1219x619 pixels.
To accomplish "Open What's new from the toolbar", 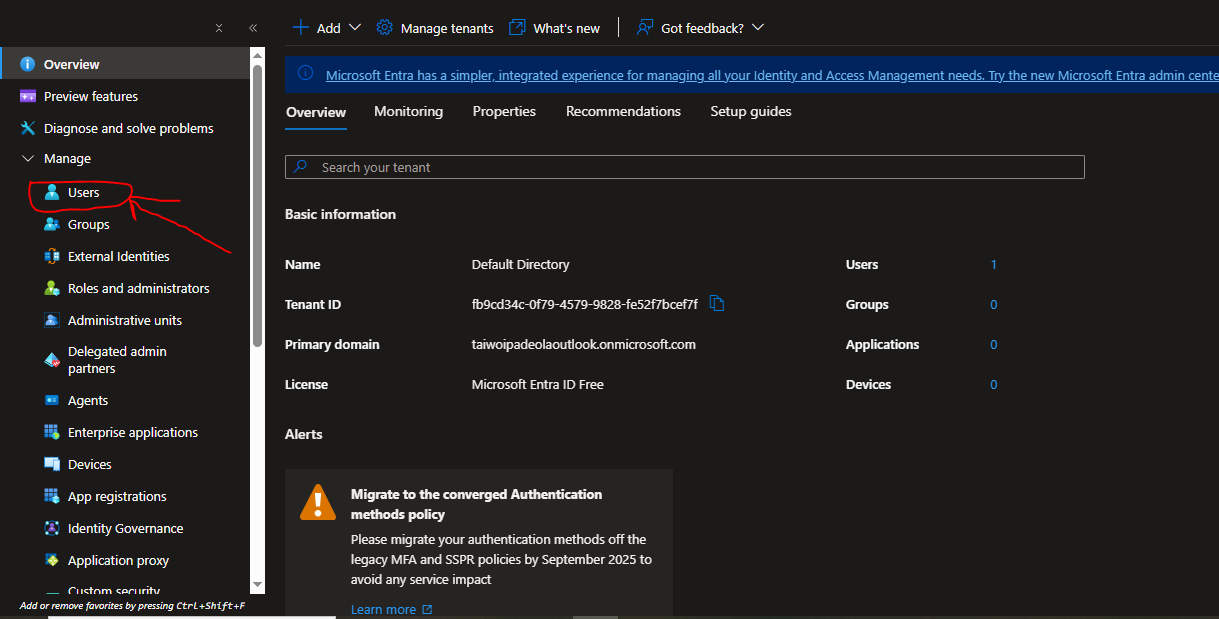I will tap(554, 28).
